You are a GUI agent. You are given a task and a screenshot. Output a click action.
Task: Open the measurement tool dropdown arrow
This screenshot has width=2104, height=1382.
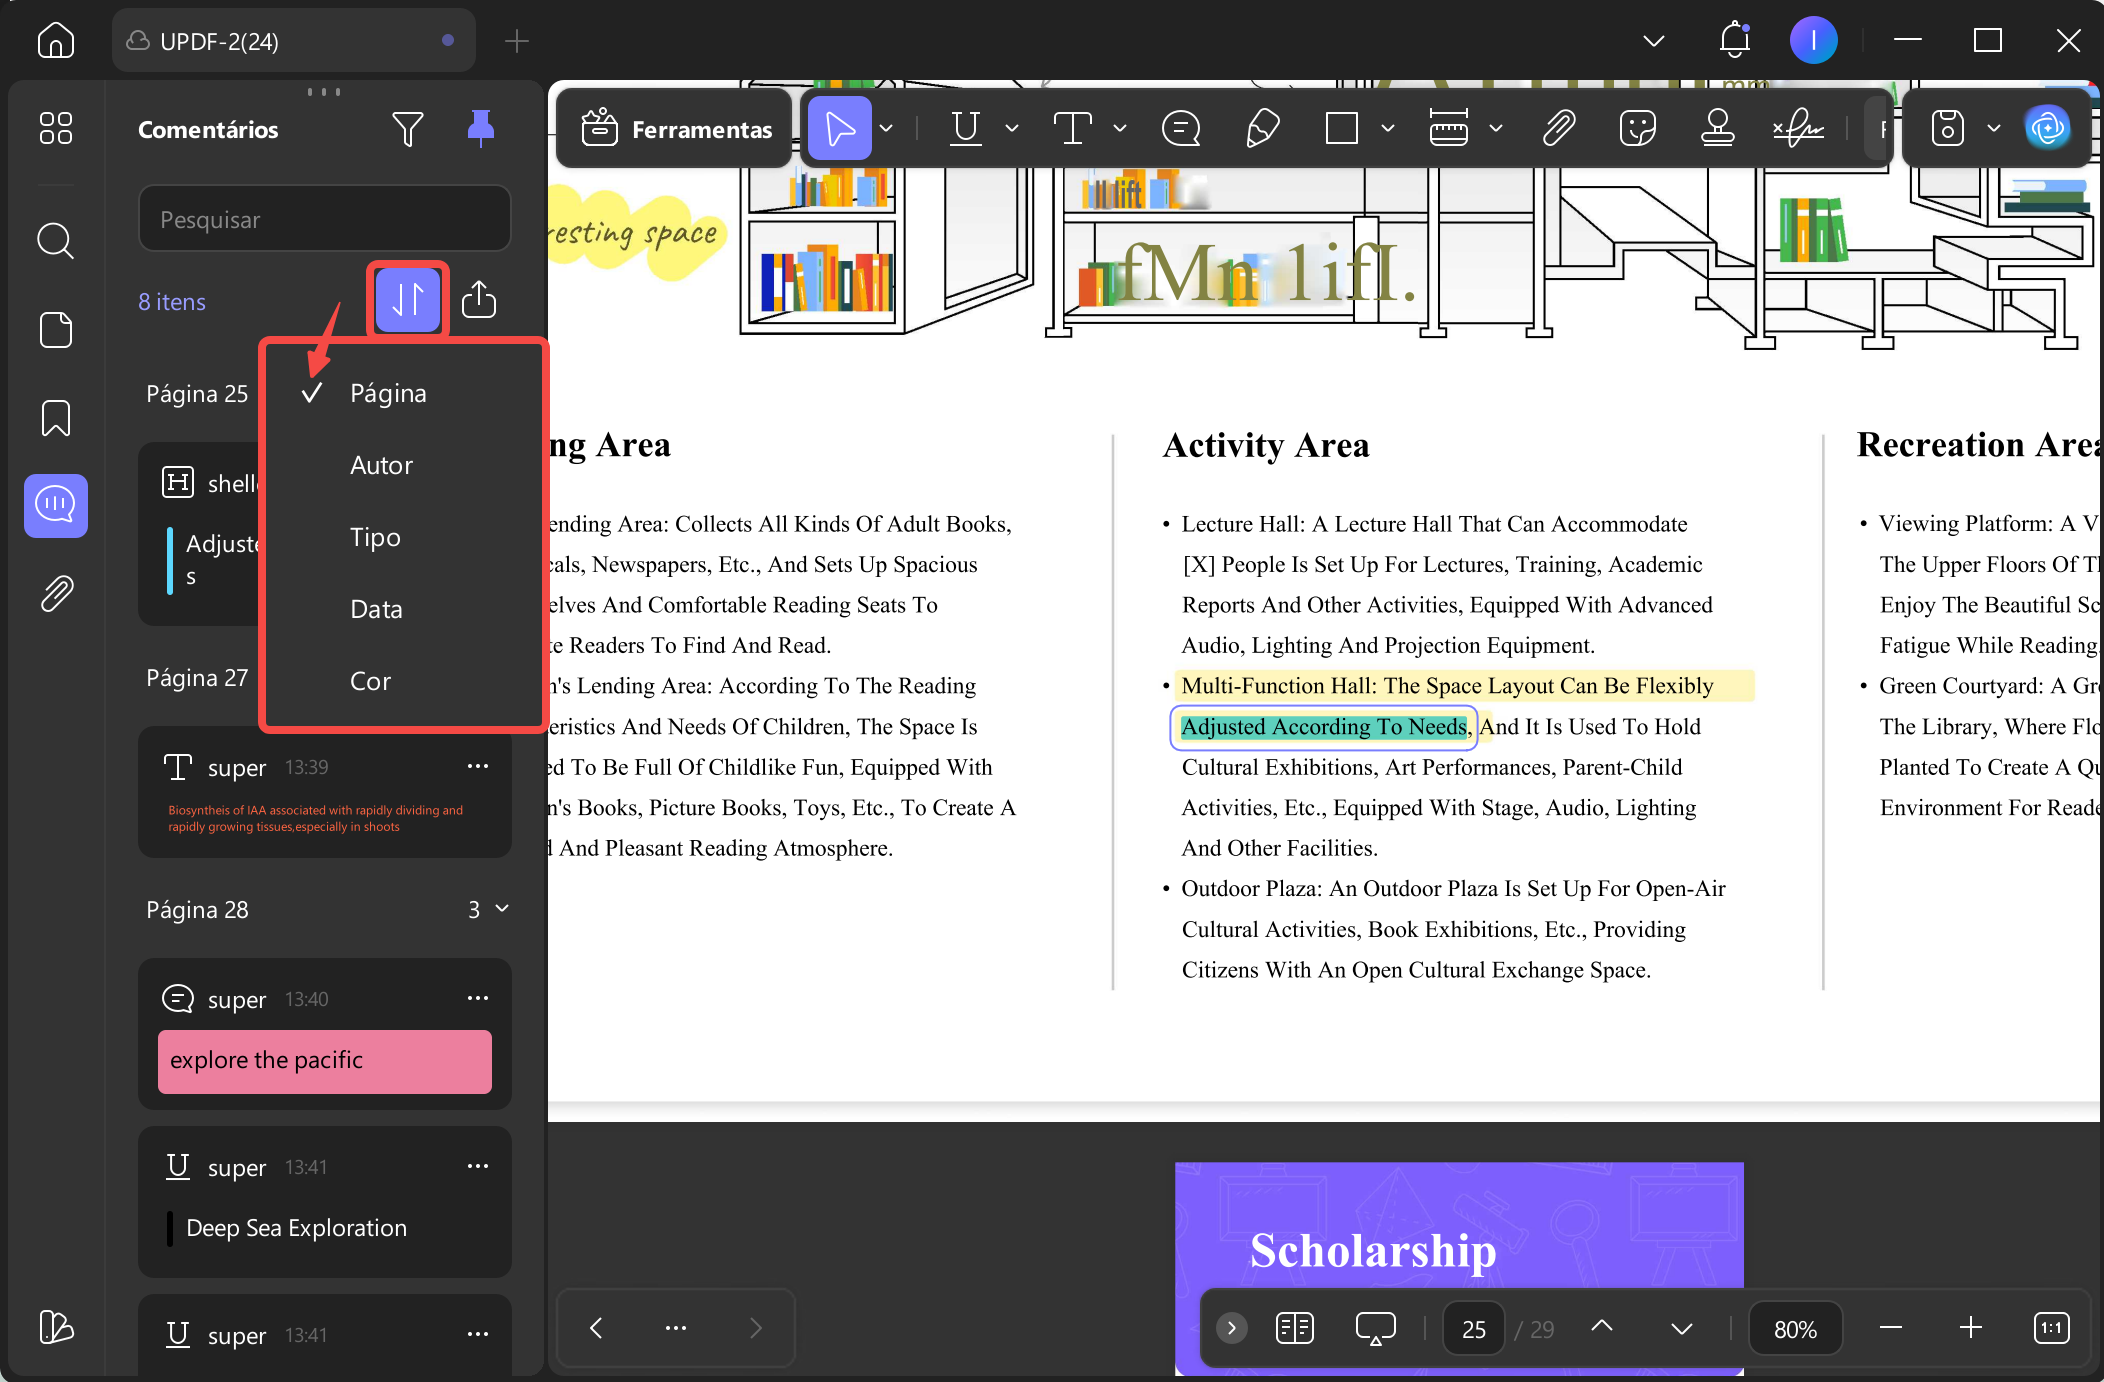1496,128
